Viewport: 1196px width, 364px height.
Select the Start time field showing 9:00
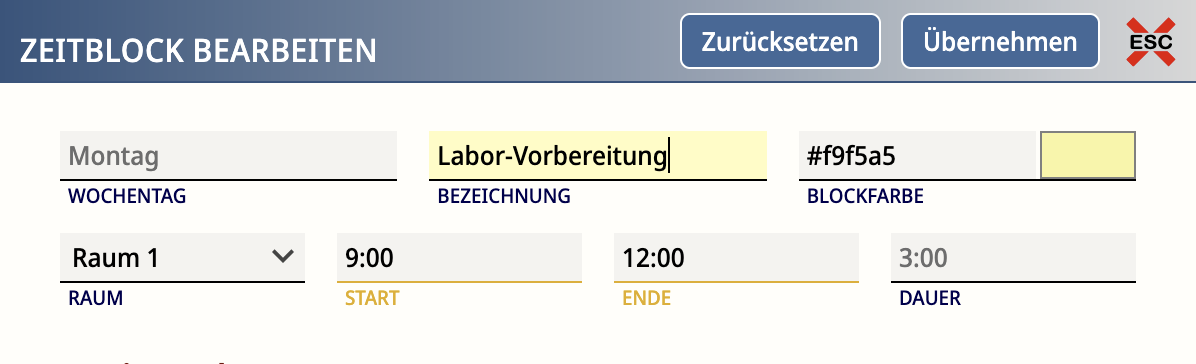(x=459, y=258)
